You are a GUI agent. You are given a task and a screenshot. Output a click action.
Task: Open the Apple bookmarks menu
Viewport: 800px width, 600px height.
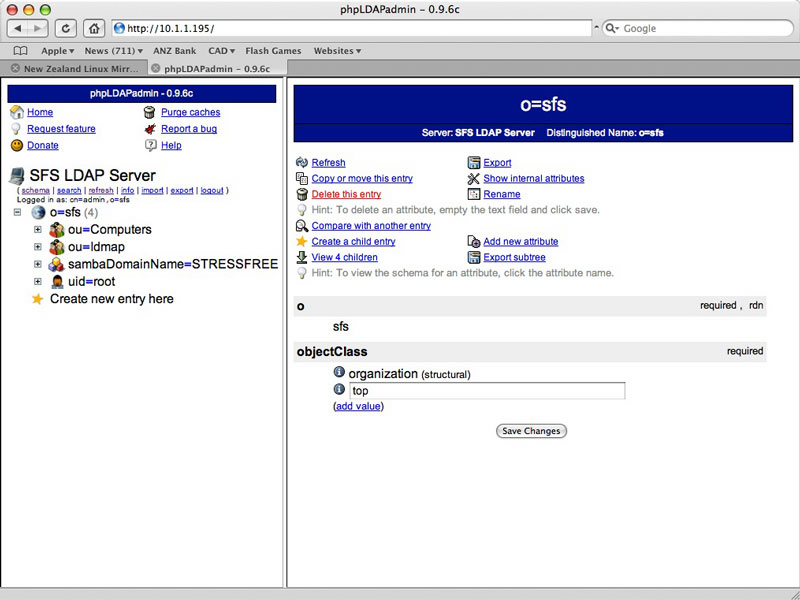click(58, 50)
